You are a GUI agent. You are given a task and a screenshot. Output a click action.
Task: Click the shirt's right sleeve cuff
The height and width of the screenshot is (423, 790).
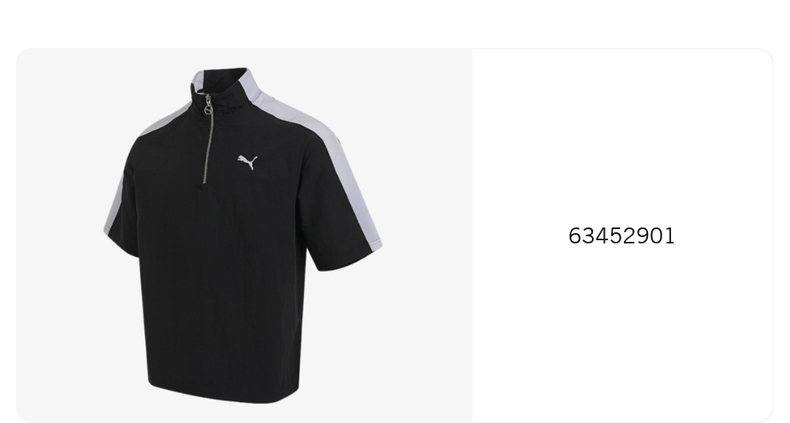click(348, 261)
